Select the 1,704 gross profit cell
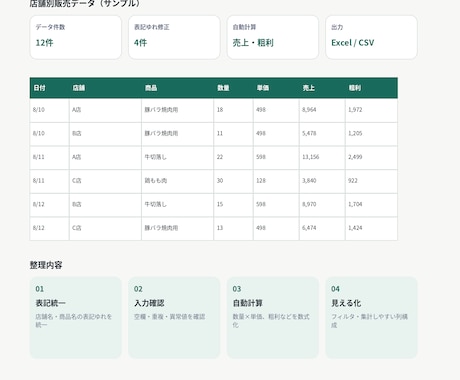The image size is (460, 380). [x=371, y=205]
